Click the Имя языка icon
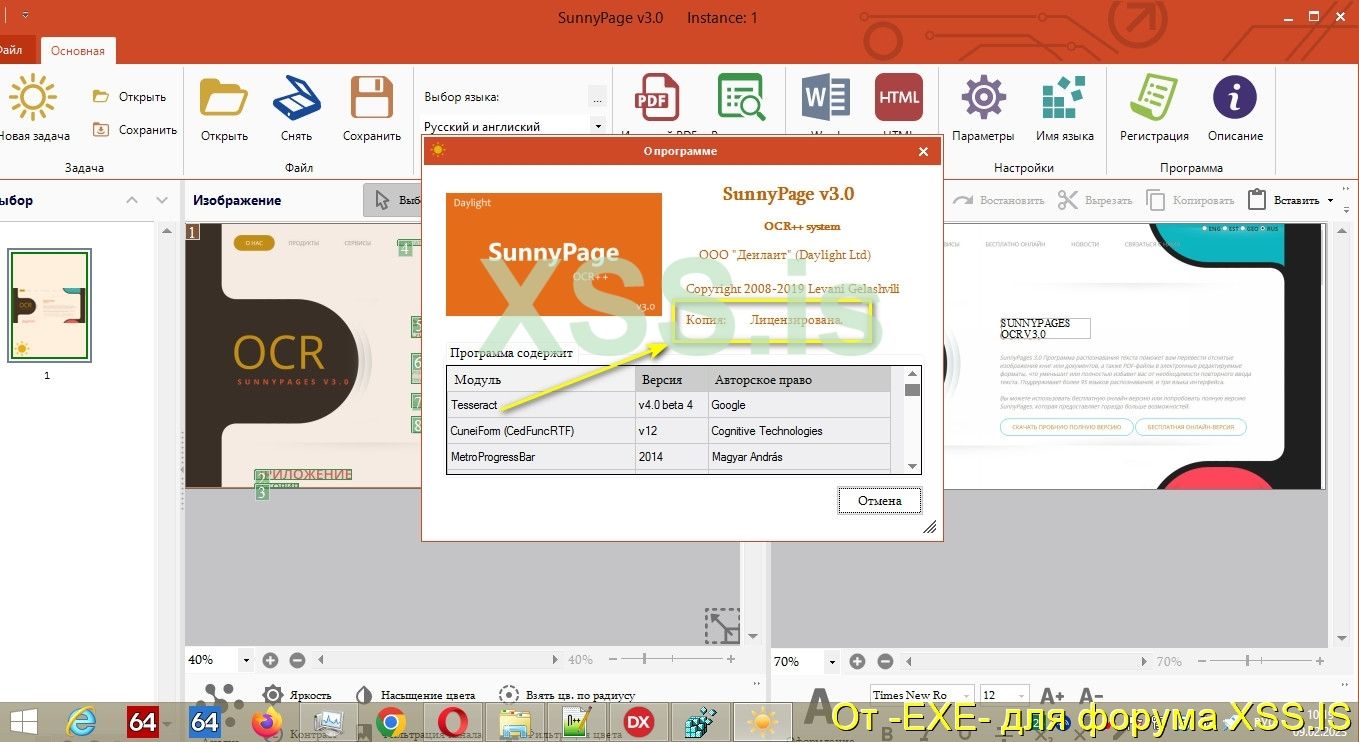The width and height of the screenshot is (1359, 742). pyautogui.click(x=1064, y=98)
